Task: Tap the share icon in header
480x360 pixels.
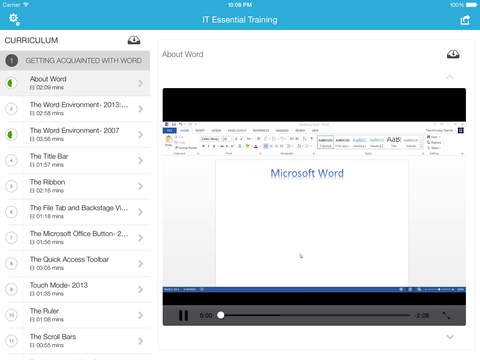Action: click(465, 20)
